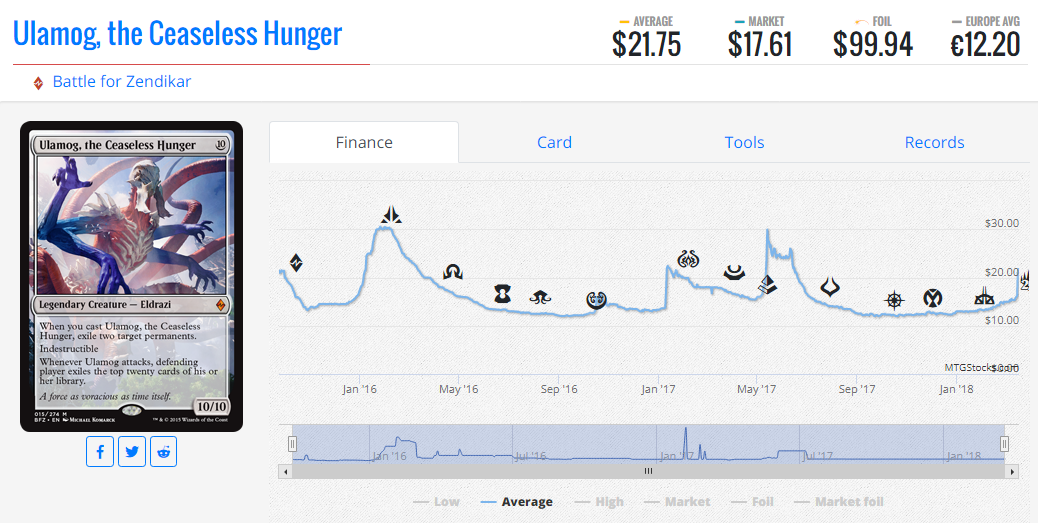
Task: Toggle the Low price series in legend
Action: [x=436, y=502]
